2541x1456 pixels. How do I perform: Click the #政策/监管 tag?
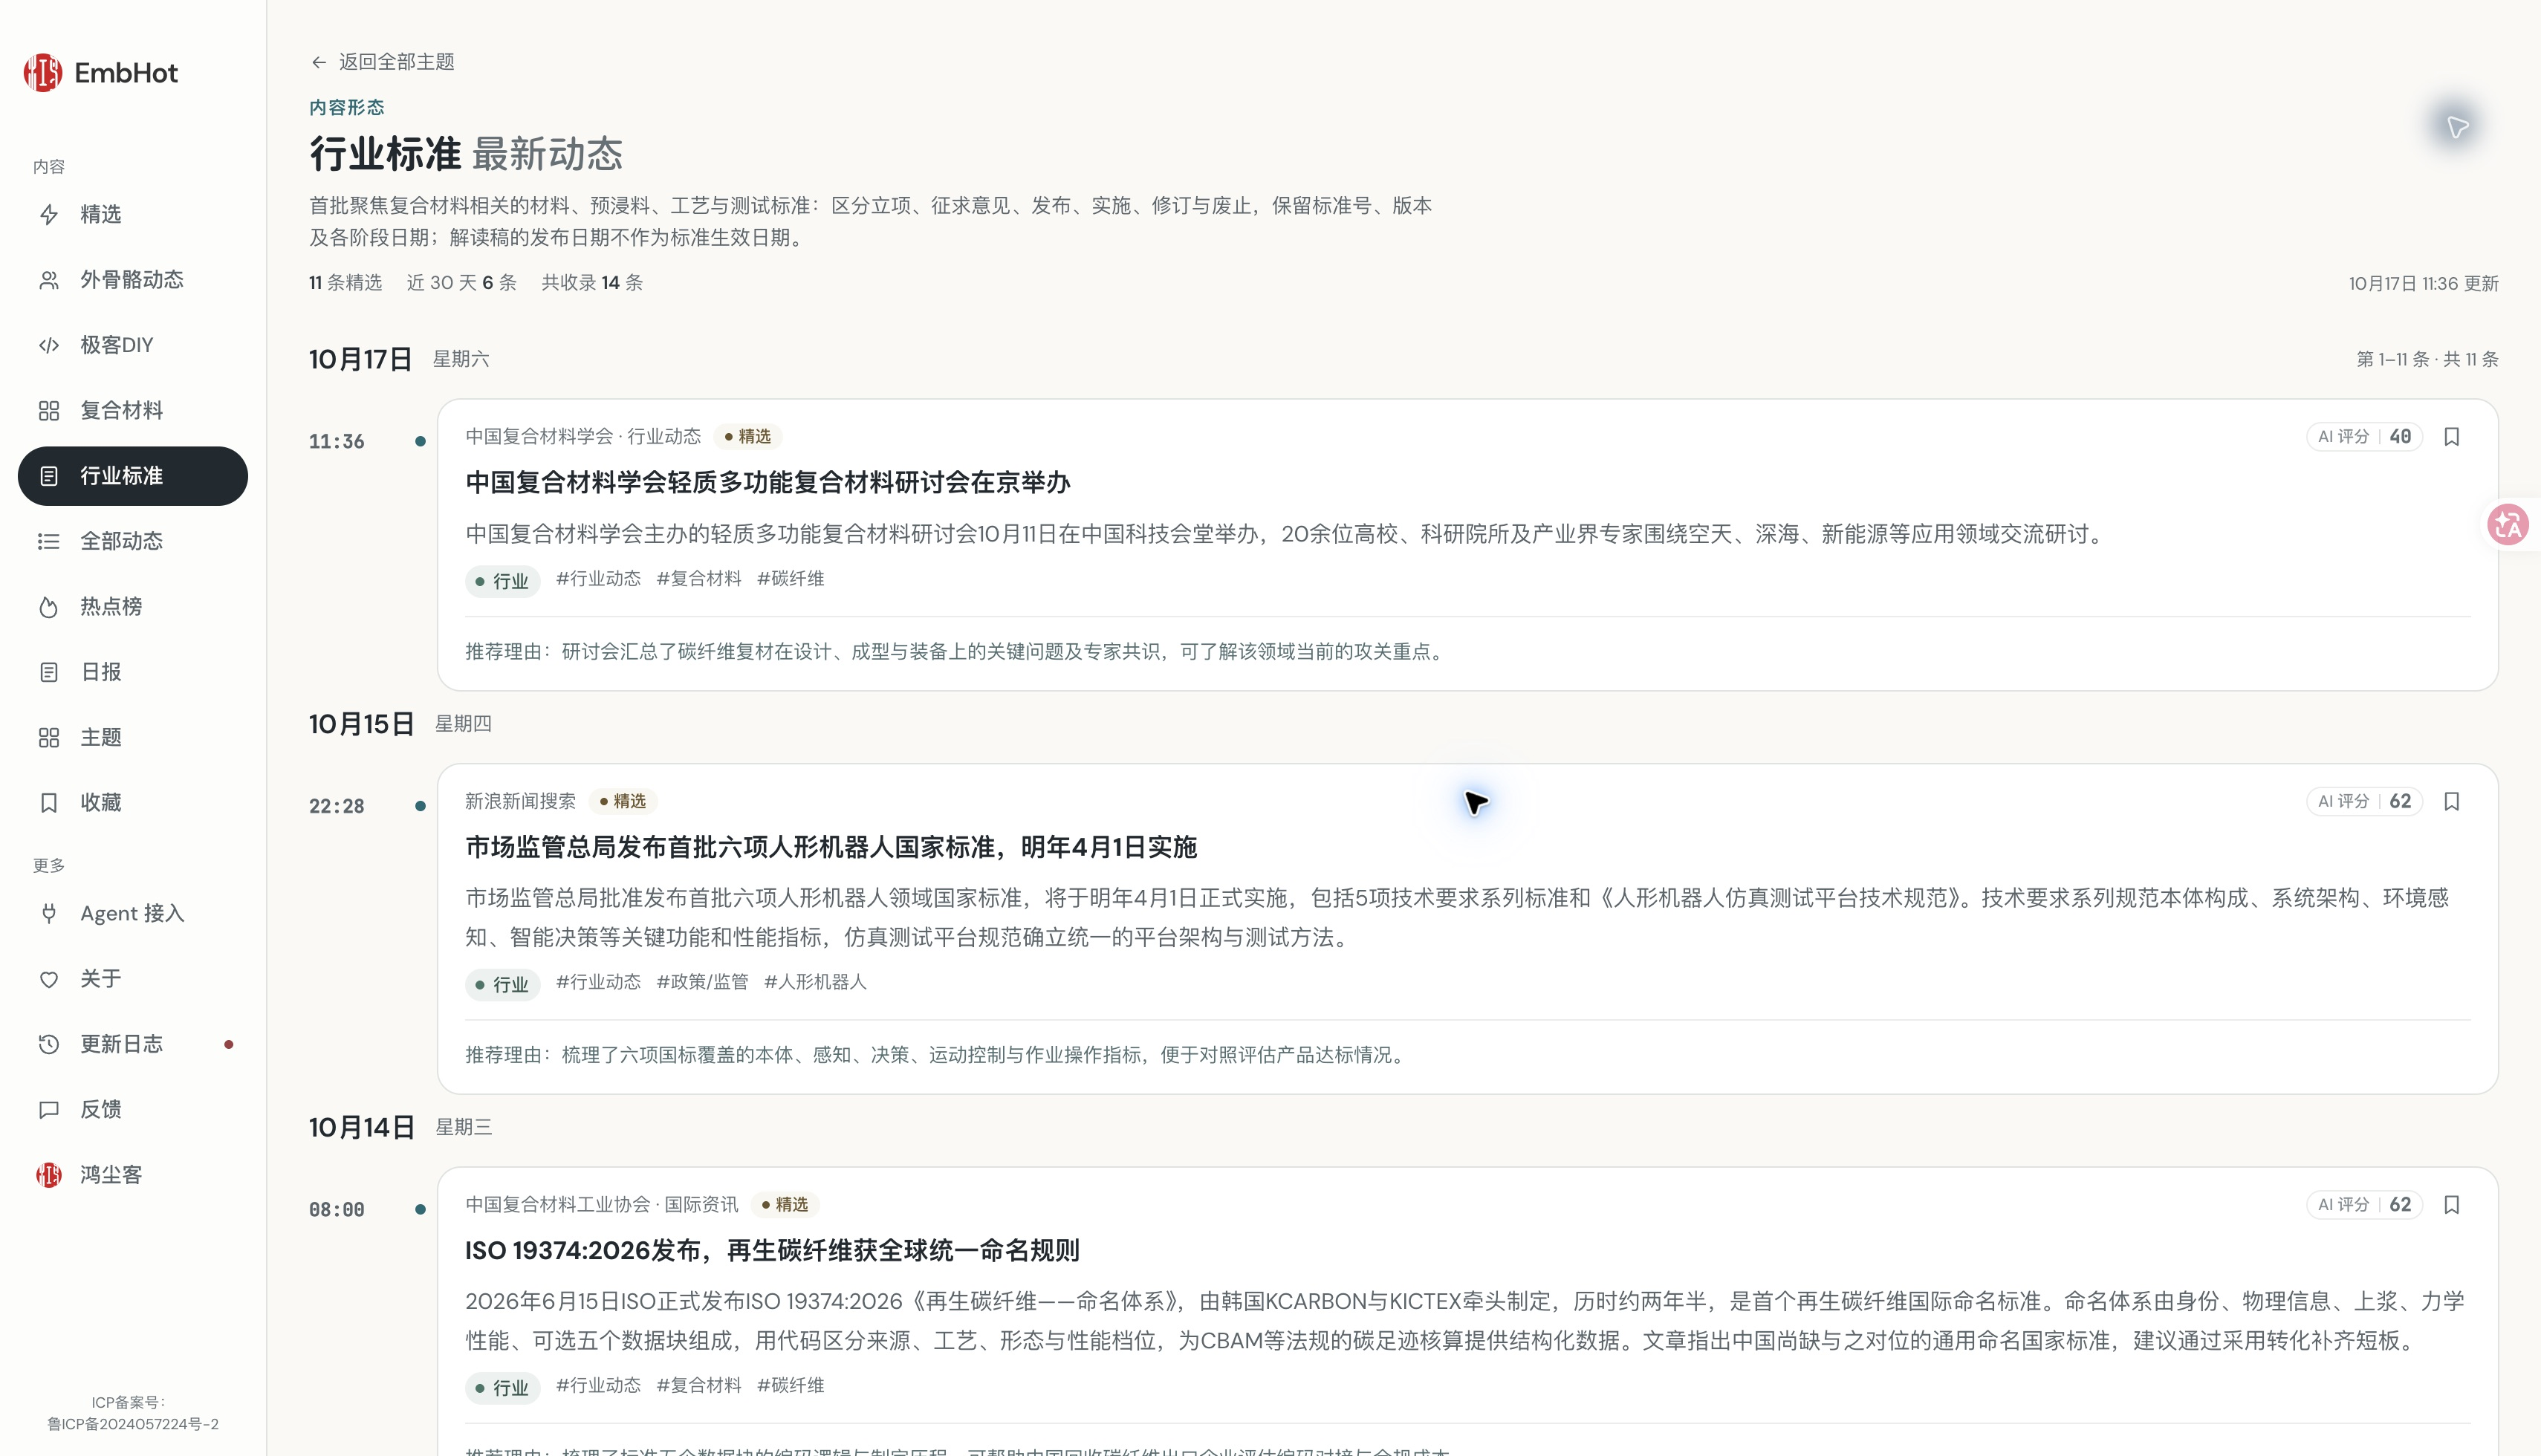702,982
